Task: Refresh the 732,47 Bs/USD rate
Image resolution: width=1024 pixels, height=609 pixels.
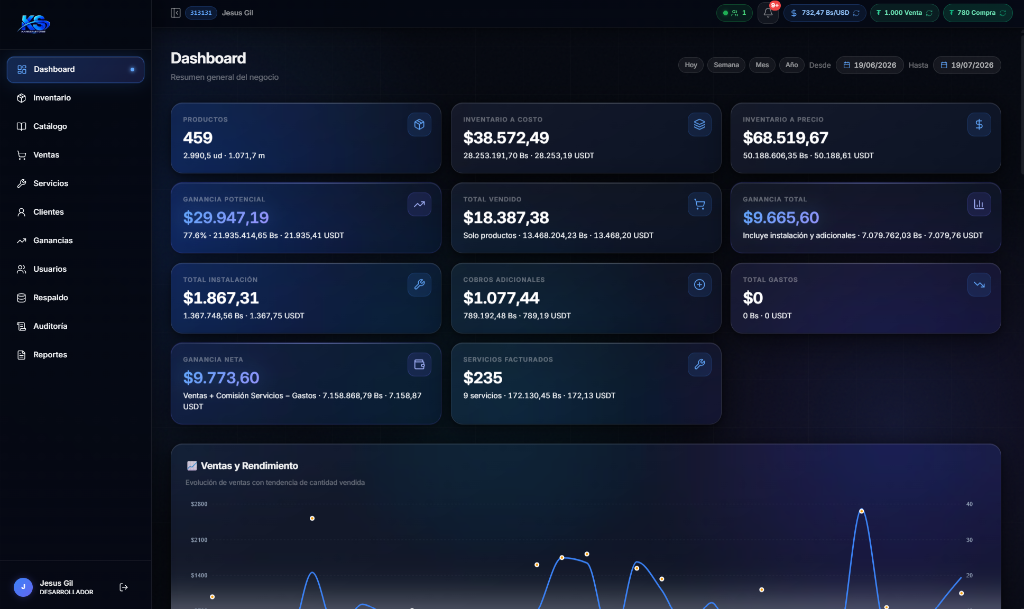Action: 856,13
